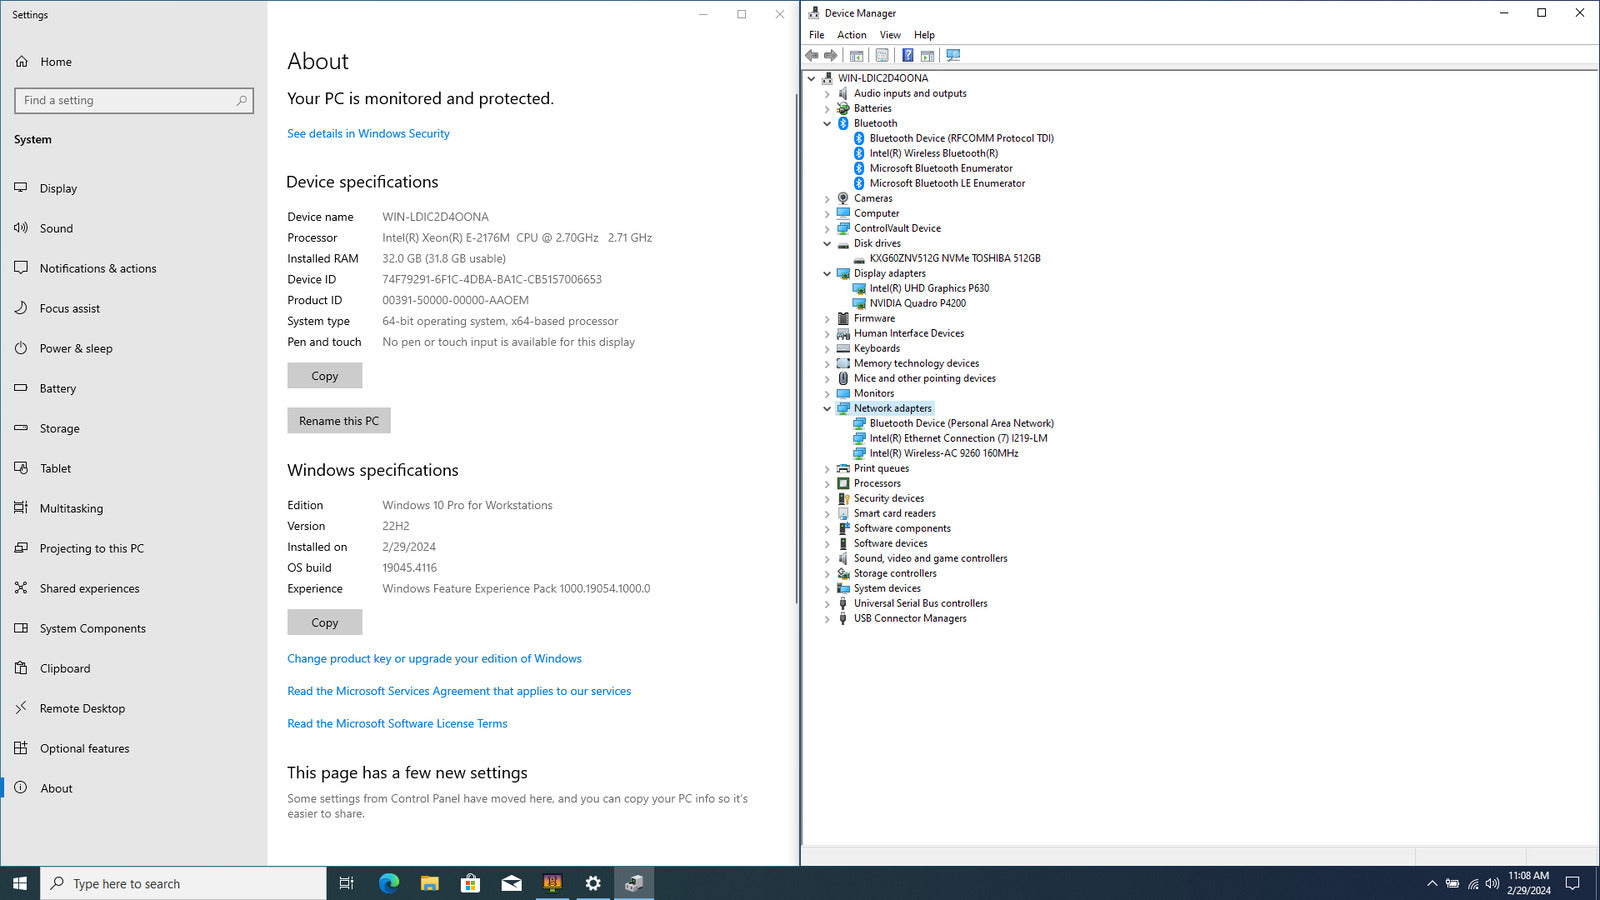Expand the Cameras category
This screenshot has width=1600, height=900.
click(827, 198)
